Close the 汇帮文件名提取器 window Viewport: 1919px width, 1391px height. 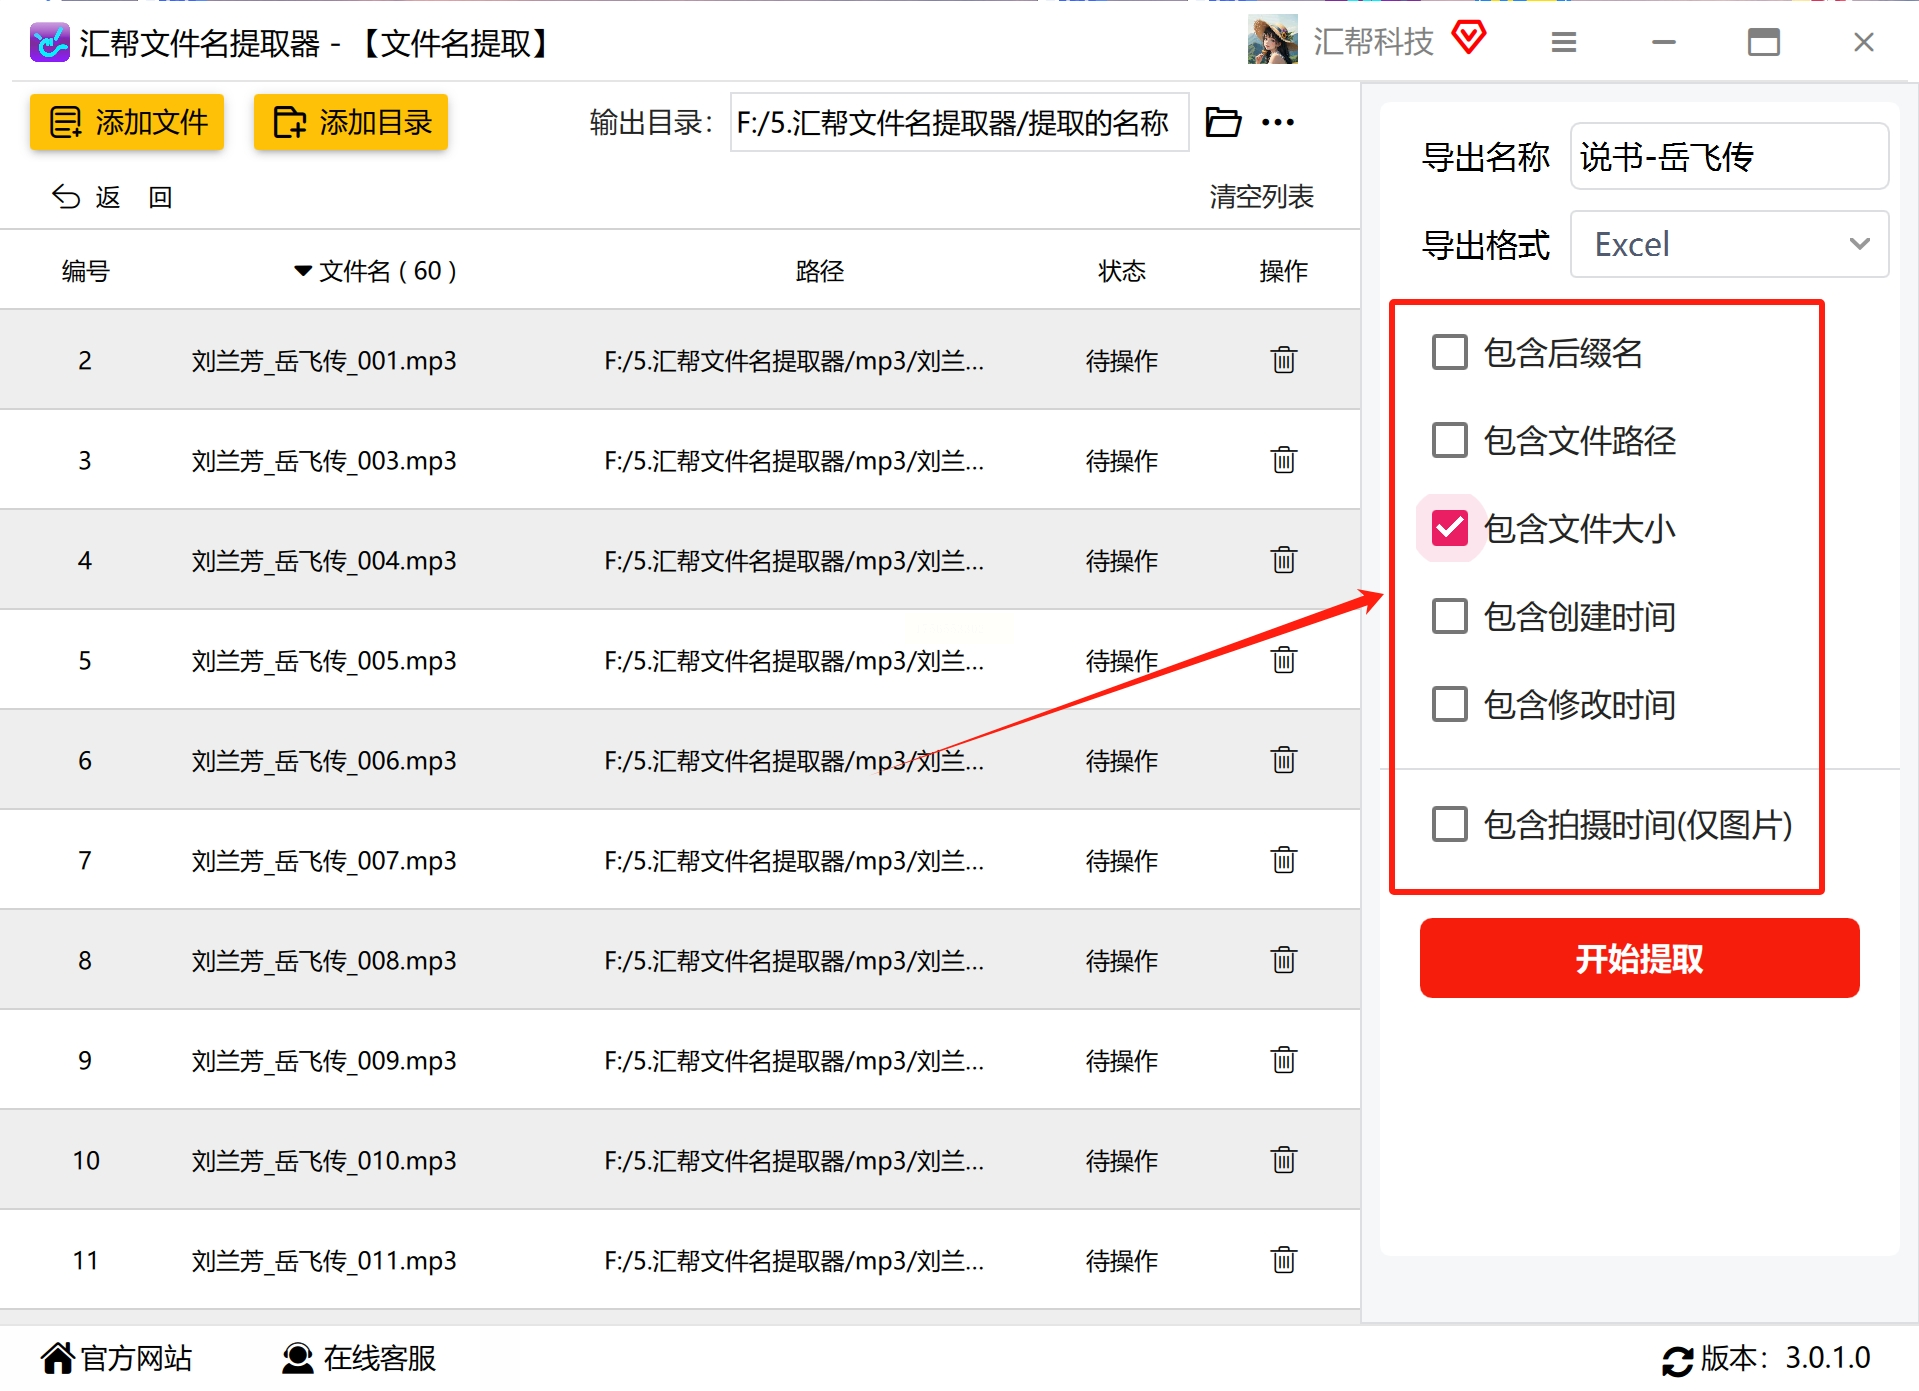click(1864, 42)
